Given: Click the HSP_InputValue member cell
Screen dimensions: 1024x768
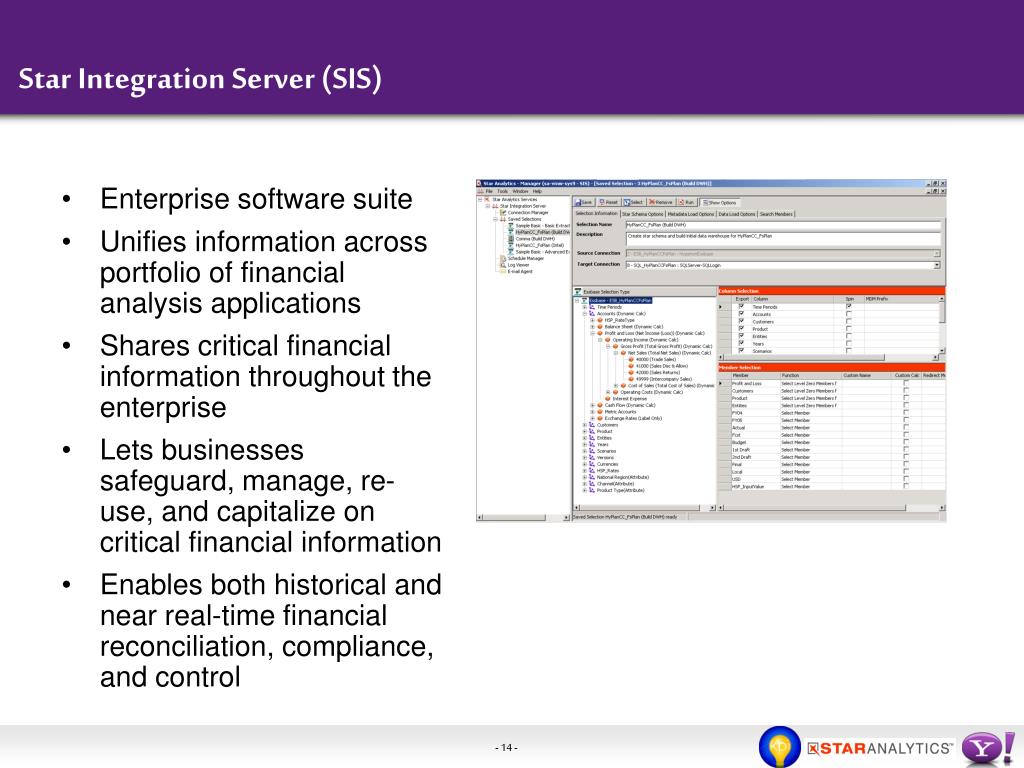Looking at the screenshot, I should (x=755, y=487).
